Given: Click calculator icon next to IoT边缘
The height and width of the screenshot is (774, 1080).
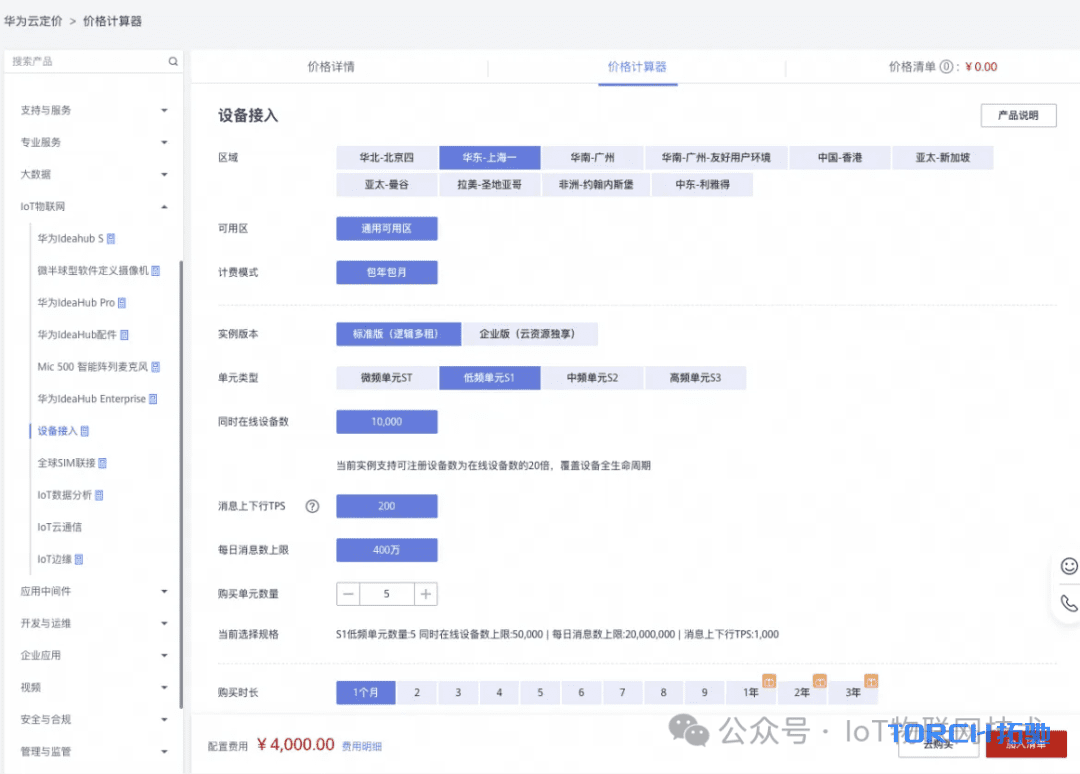Looking at the screenshot, I should [x=79, y=559].
